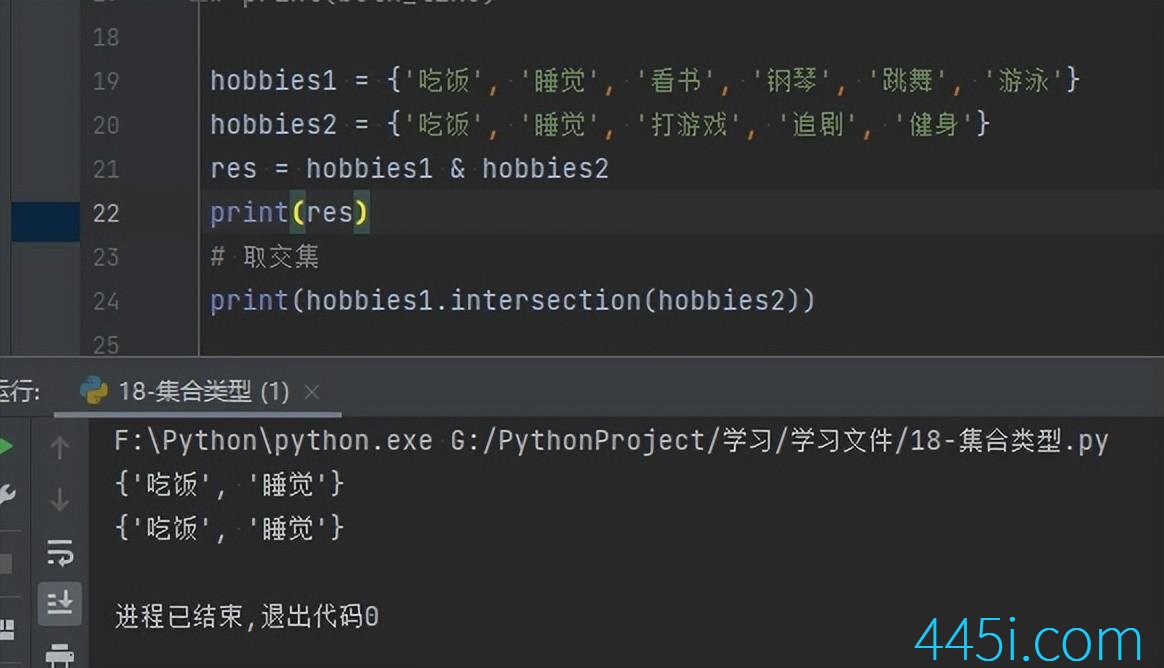Viewport: 1164px width, 668px height.
Task: Toggle soft-wrap in run console
Action: (x=59, y=551)
